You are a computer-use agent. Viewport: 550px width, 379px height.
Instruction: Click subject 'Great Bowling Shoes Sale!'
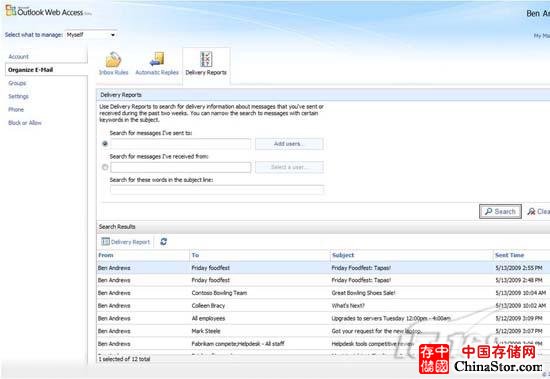363,293
